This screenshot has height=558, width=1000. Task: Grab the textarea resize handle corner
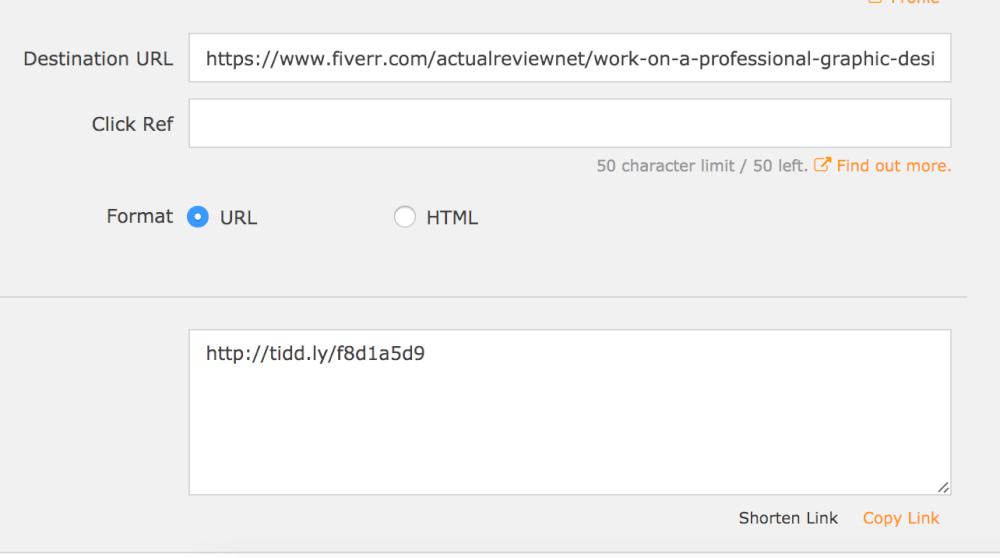[943, 487]
